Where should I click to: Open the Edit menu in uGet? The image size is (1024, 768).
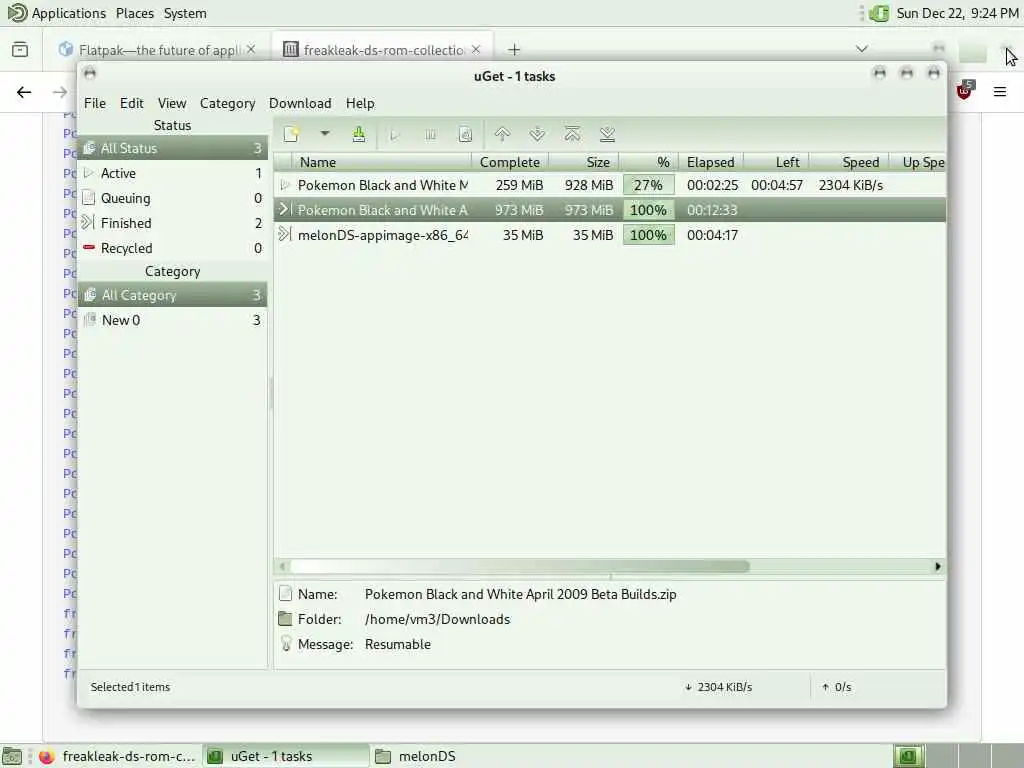[131, 103]
